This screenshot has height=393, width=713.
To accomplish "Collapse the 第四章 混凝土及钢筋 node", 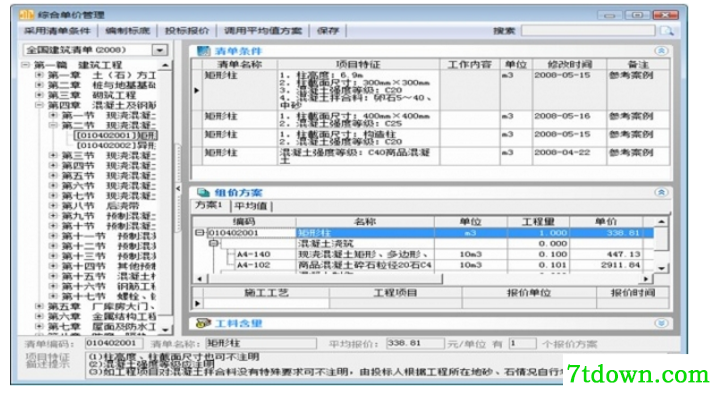I will [x=40, y=105].
